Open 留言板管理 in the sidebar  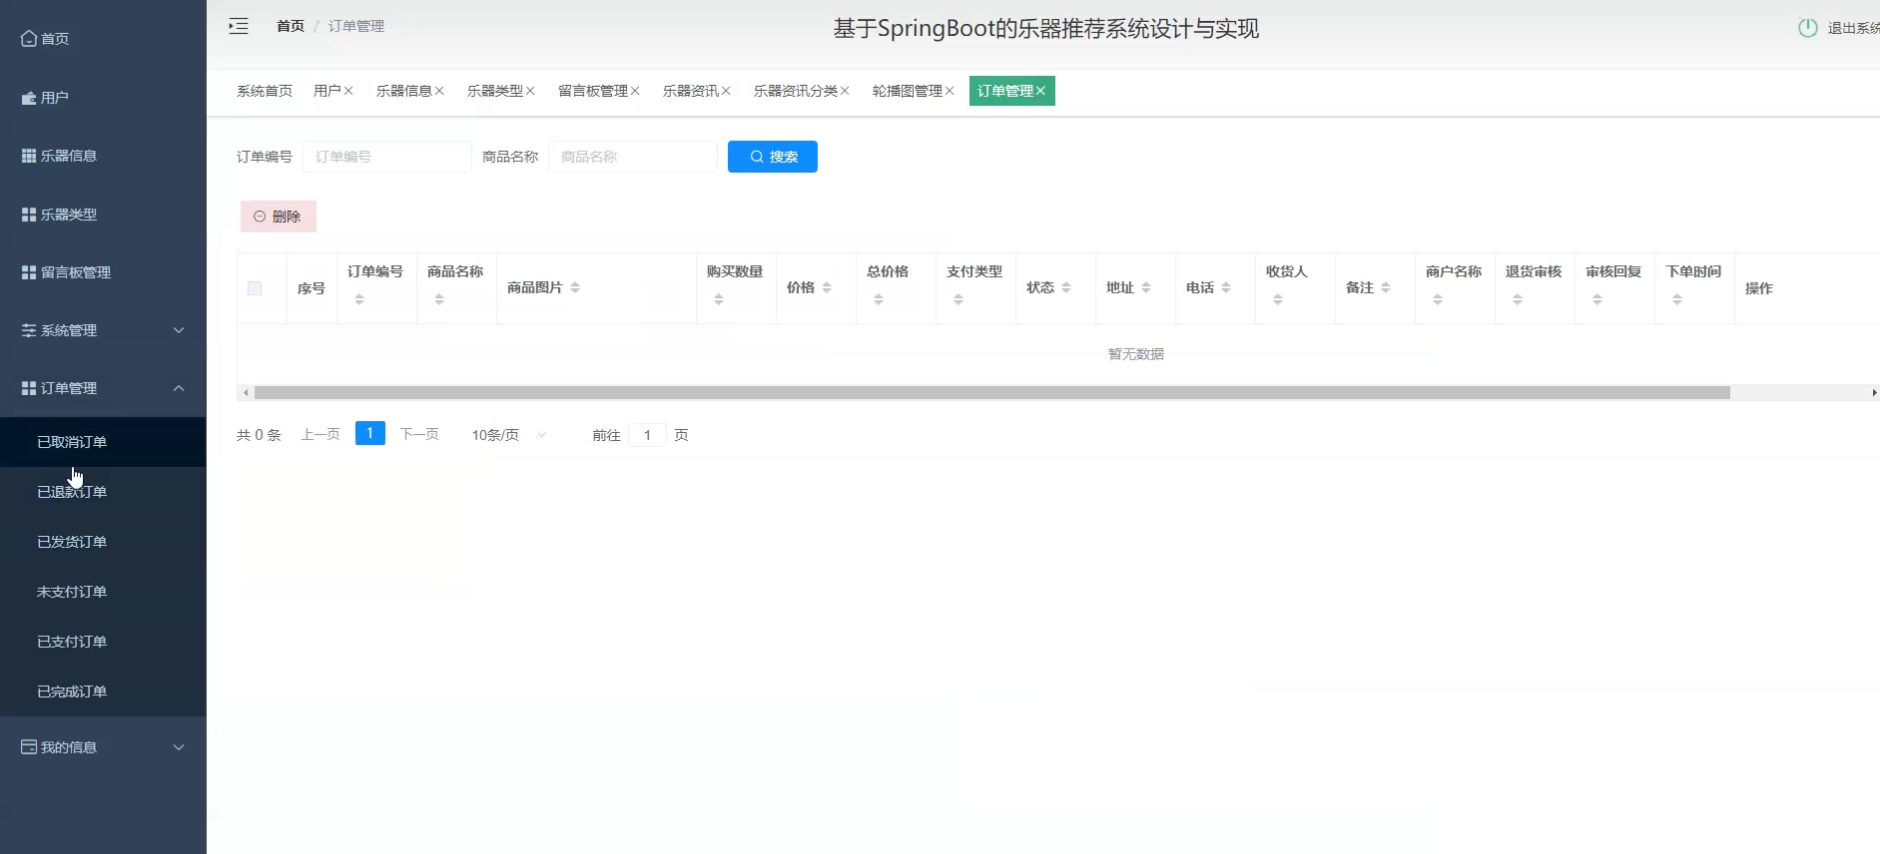(103, 272)
